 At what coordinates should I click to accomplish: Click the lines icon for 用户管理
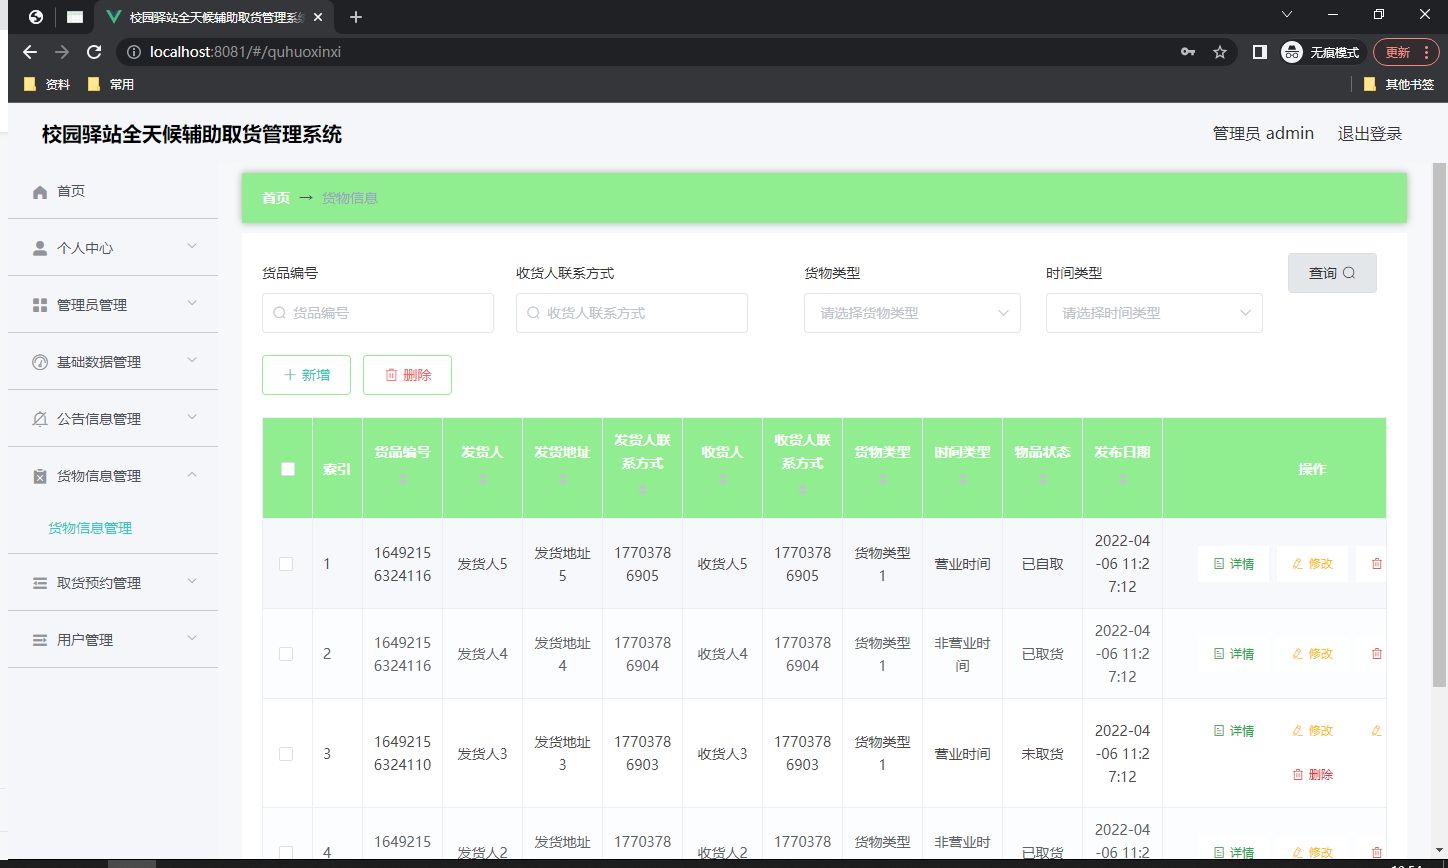pos(40,640)
